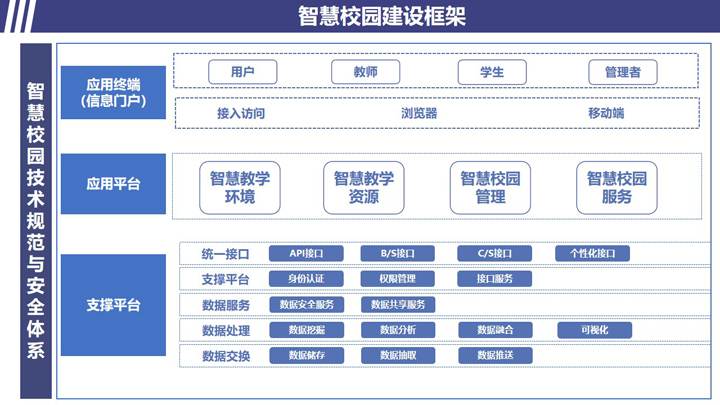Viewport: 720px width, 405px height.
Task: Click the 身份认证 button
Action: [307, 279]
